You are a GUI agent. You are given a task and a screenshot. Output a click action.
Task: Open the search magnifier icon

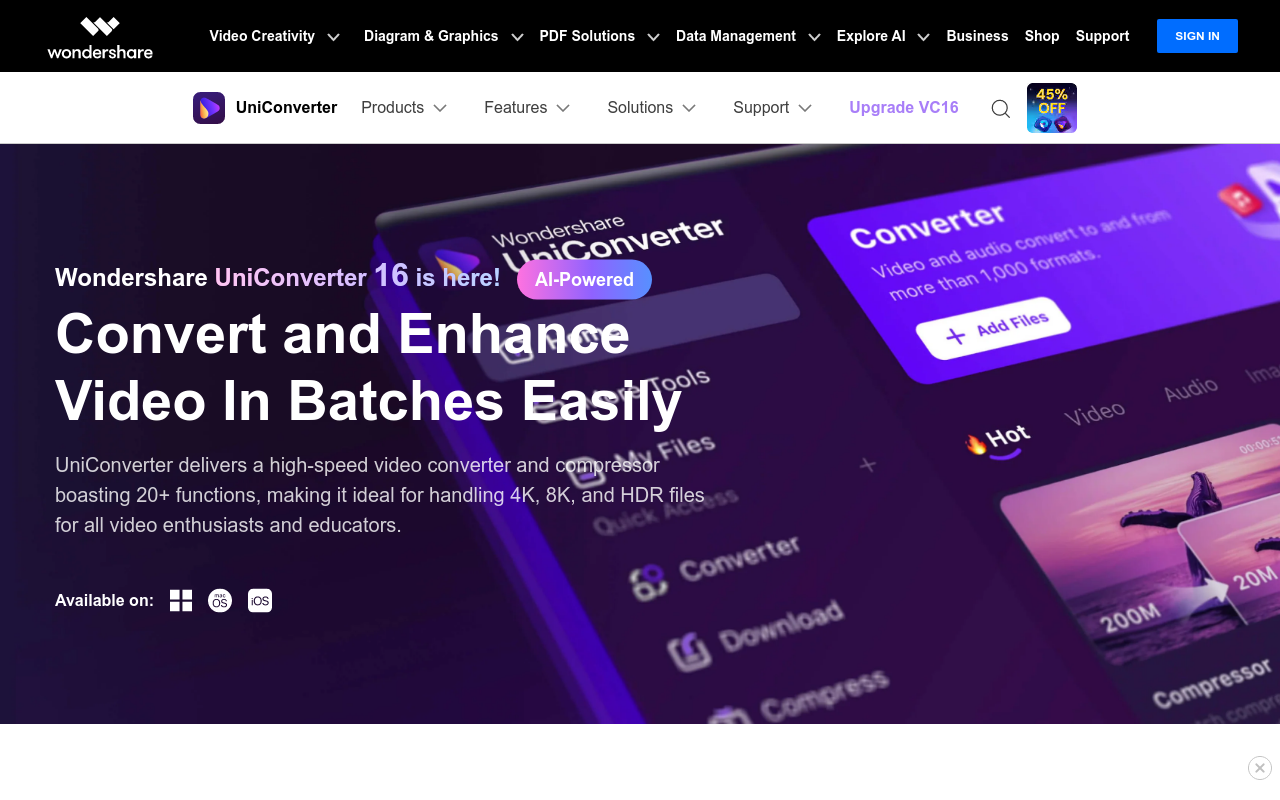tap(1001, 109)
